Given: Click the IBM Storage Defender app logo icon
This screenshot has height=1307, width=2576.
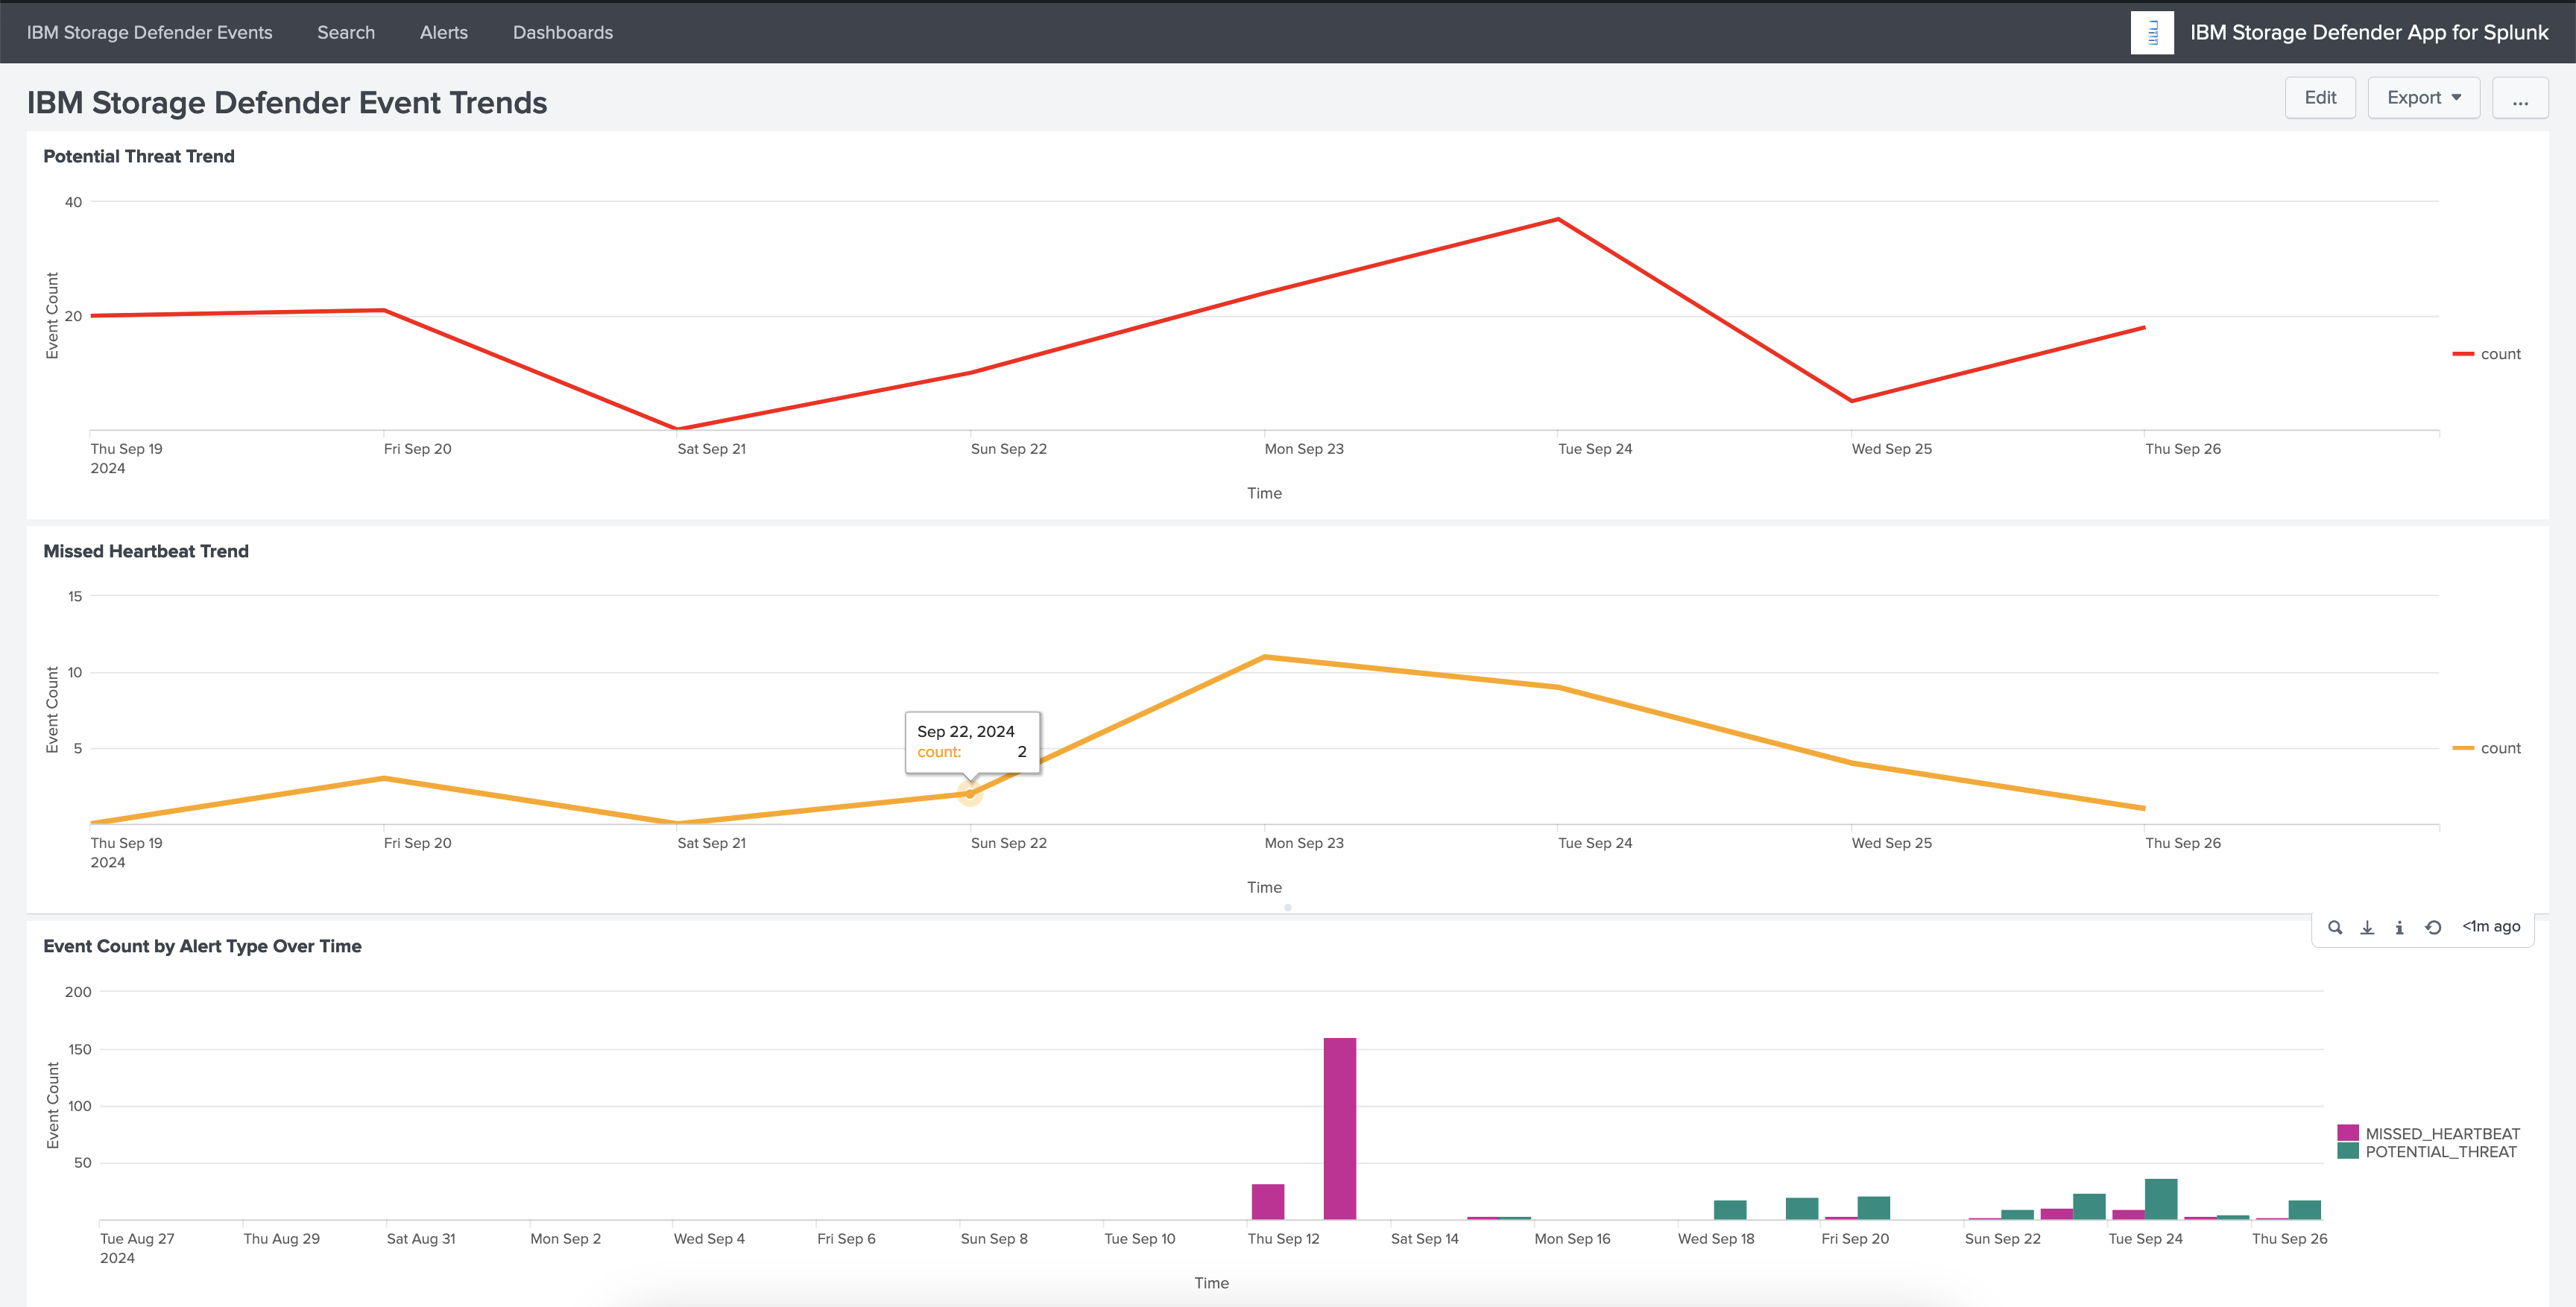Looking at the screenshot, I should pos(2152,32).
